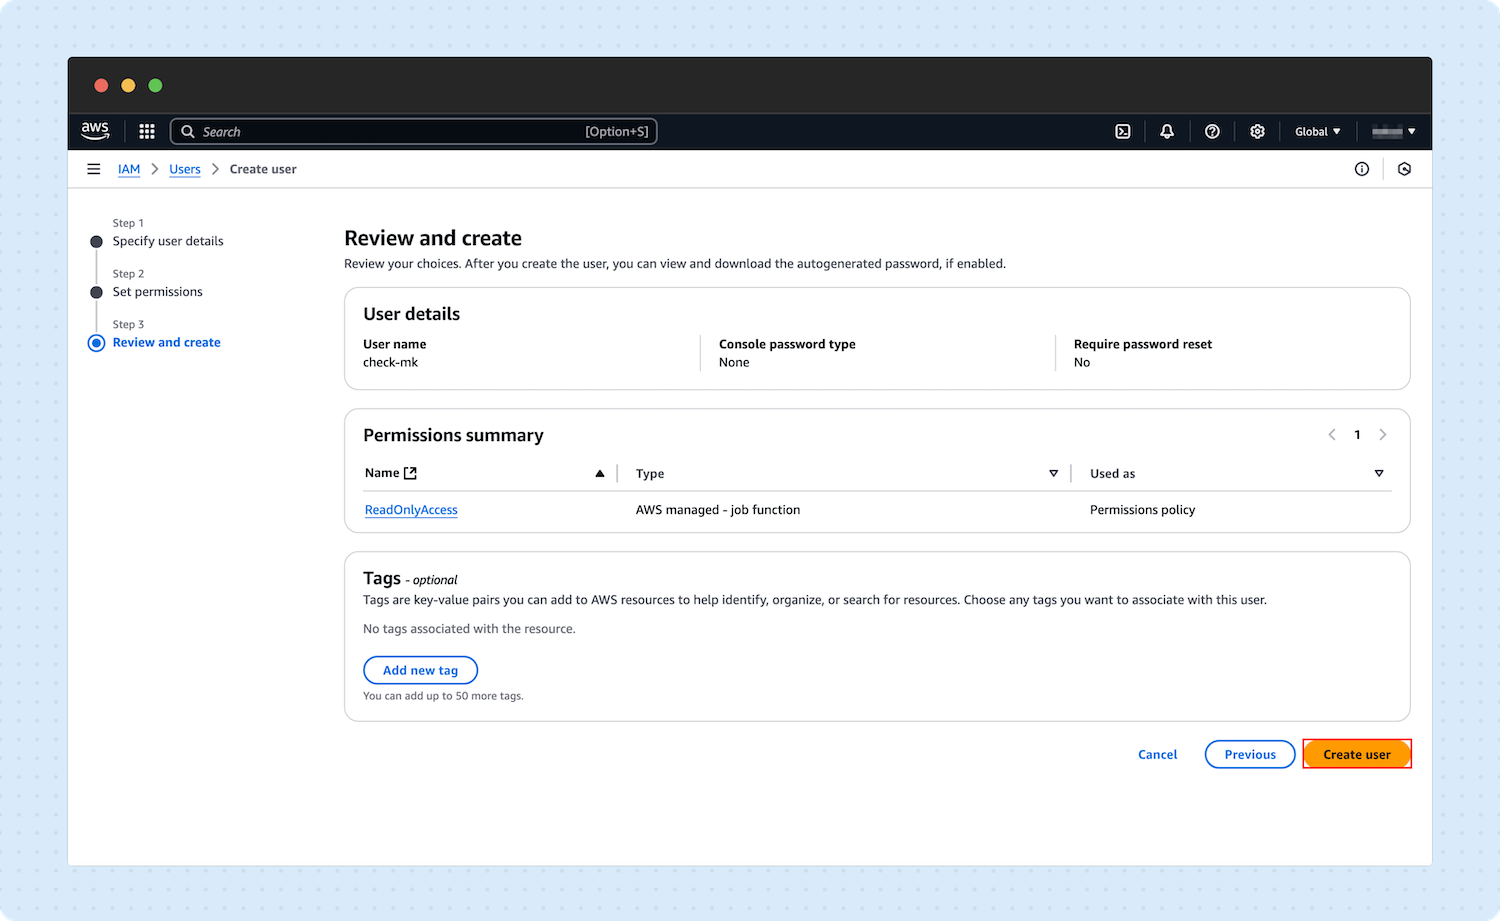Click the yellow macOS minimize button
Image resolution: width=1500 pixels, height=921 pixels.
coord(128,85)
